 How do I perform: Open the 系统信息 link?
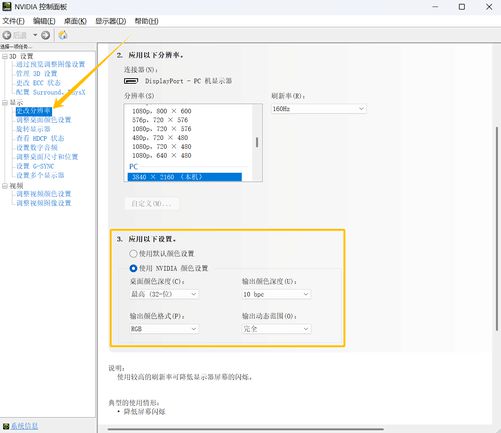24,426
